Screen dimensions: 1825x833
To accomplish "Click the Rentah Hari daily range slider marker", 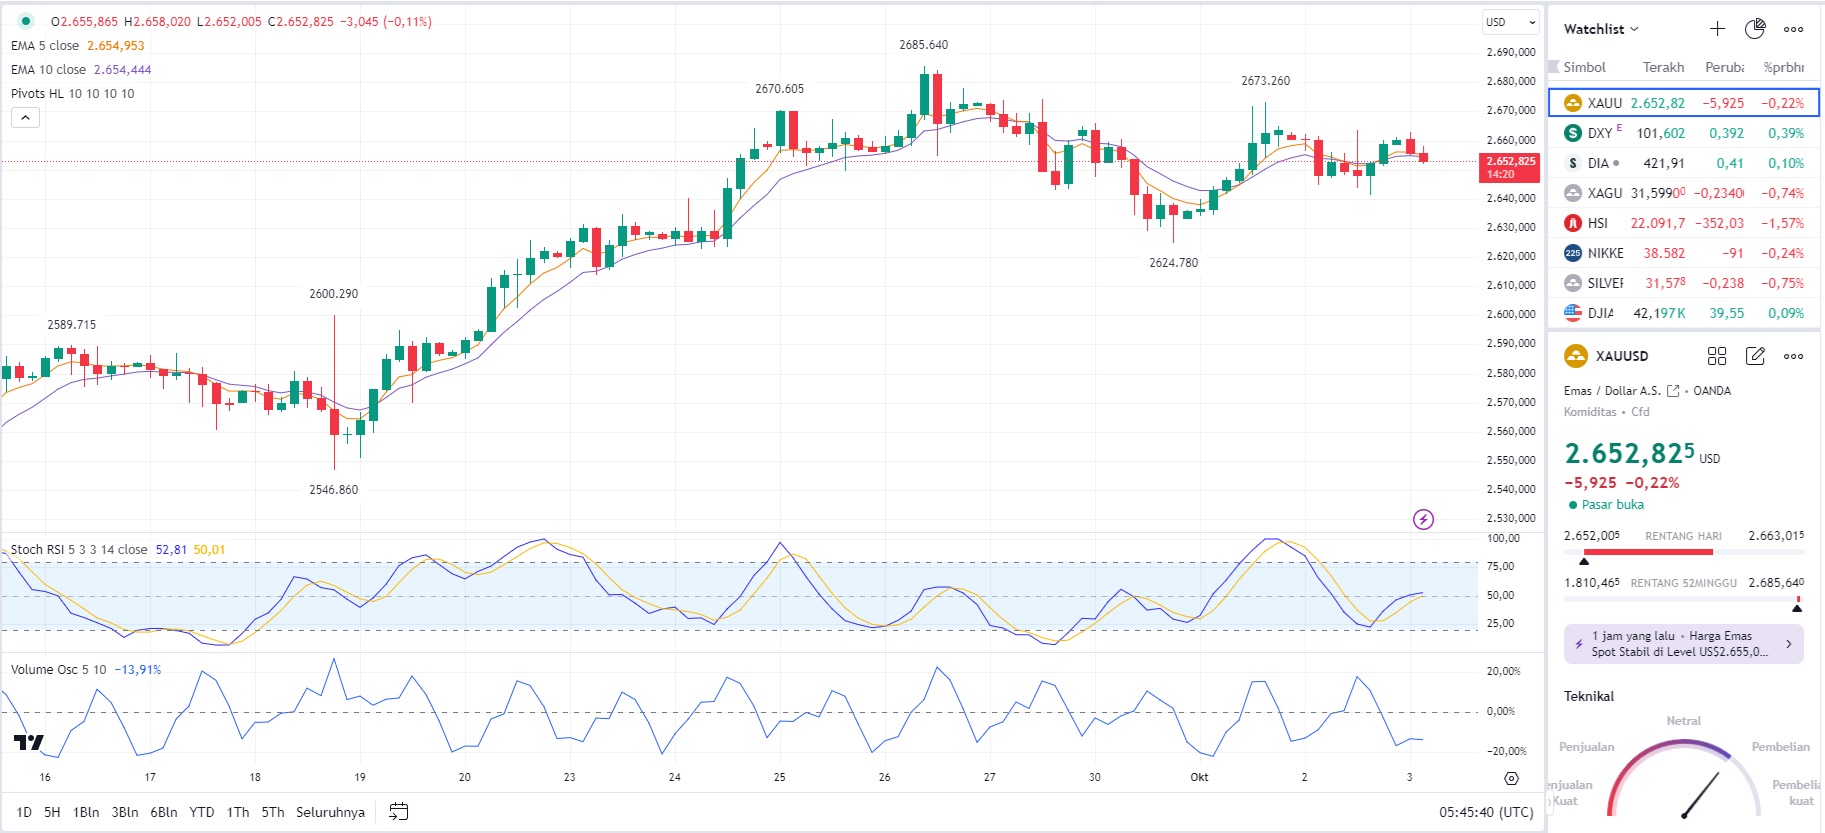I will [x=1583, y=562].
